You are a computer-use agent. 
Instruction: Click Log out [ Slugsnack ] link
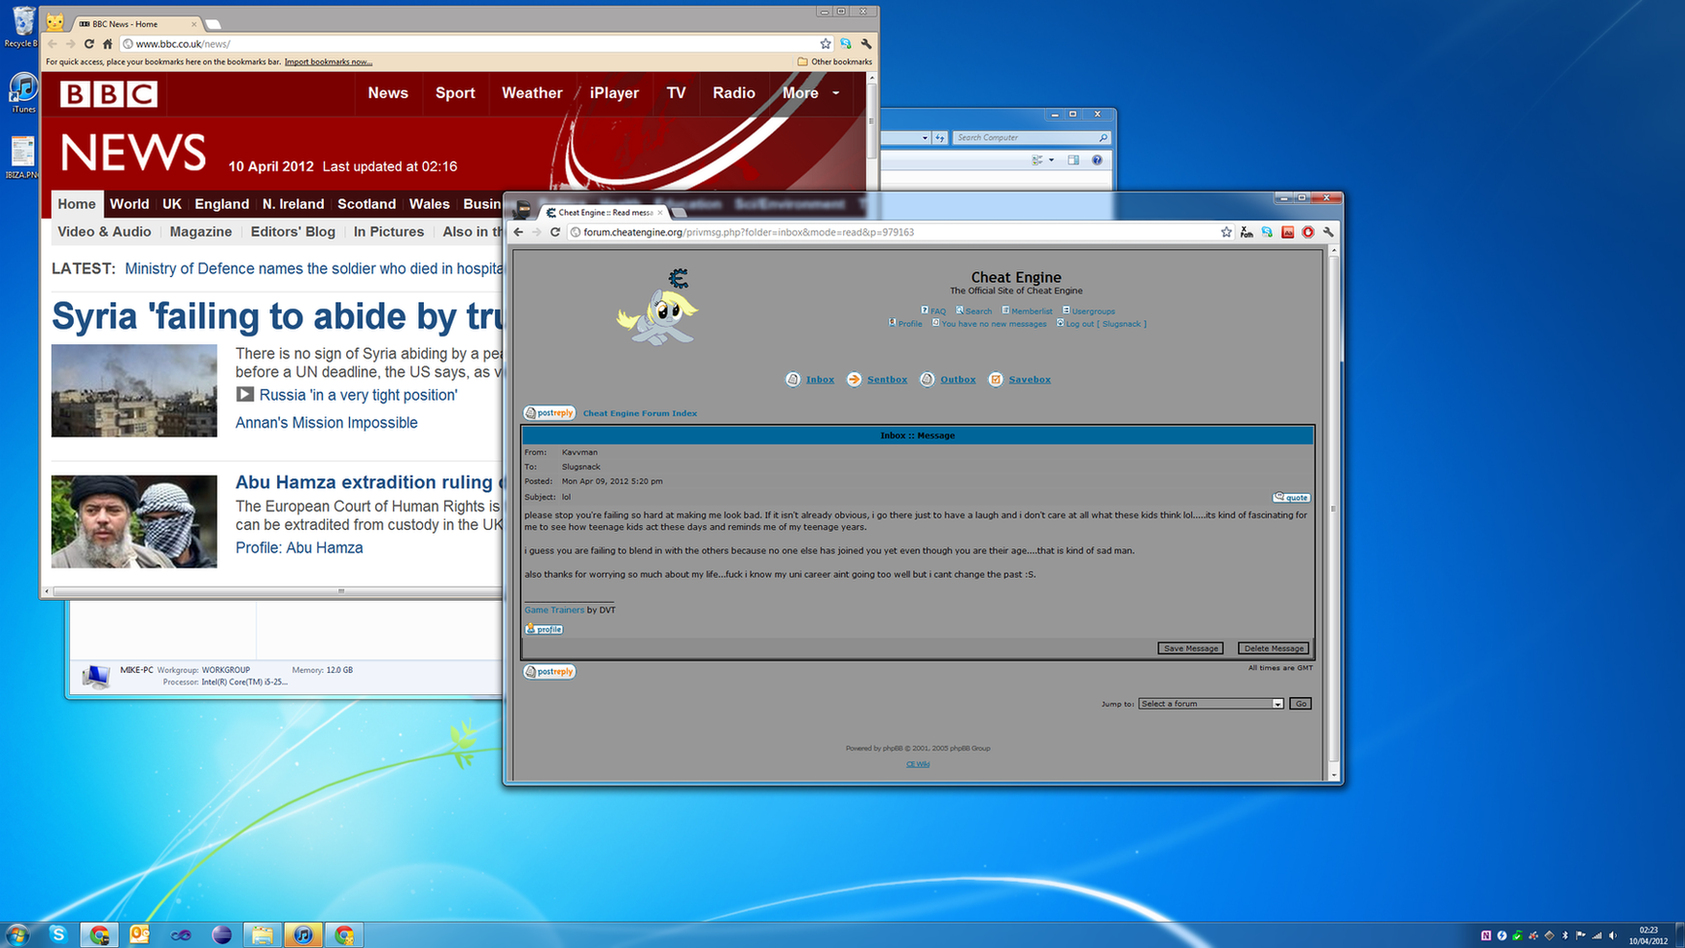[1106, 324]
